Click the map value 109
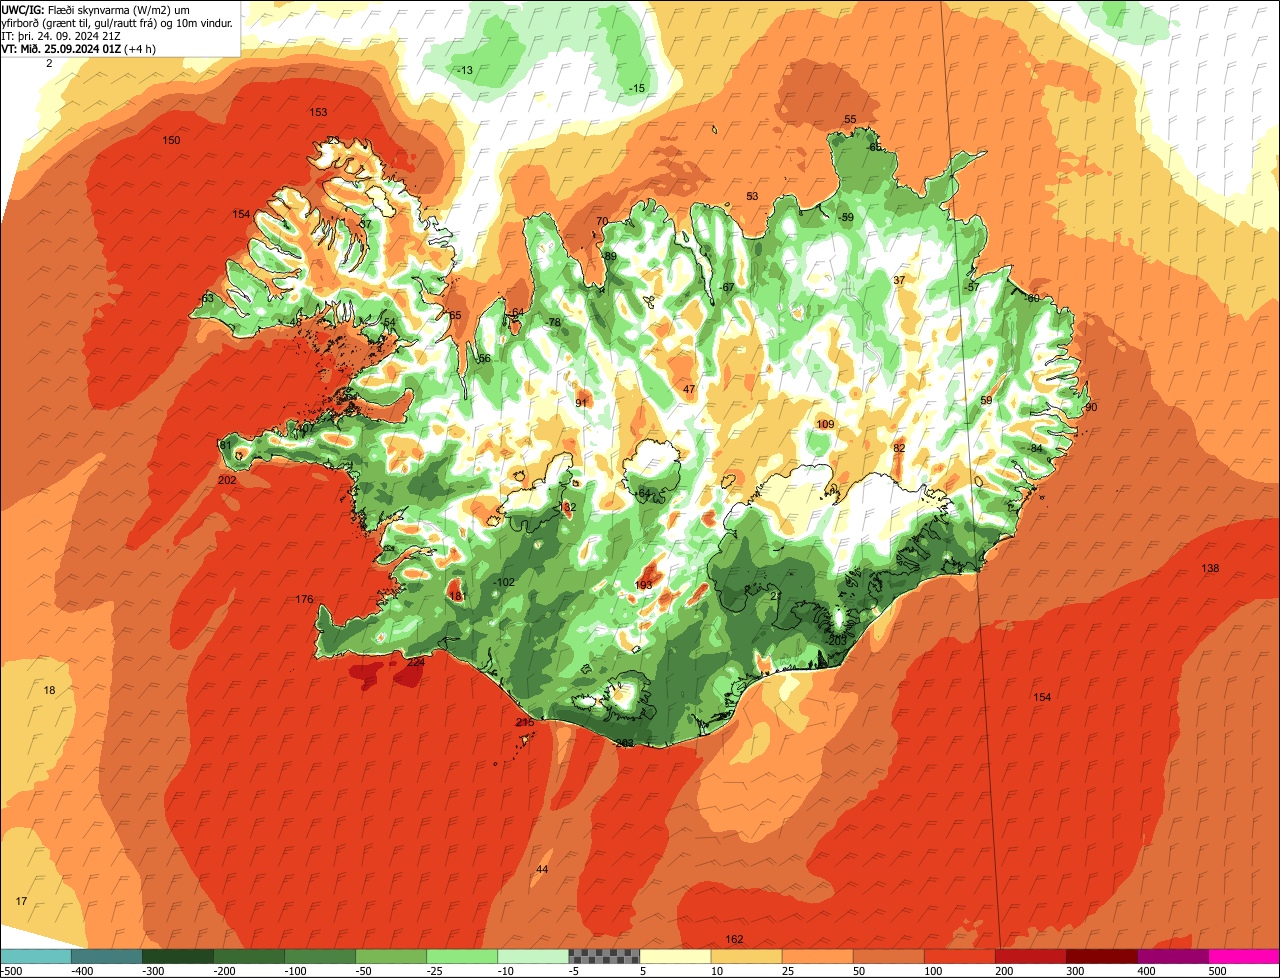This screenshot has width=1280, height=978. pos(825,425)
